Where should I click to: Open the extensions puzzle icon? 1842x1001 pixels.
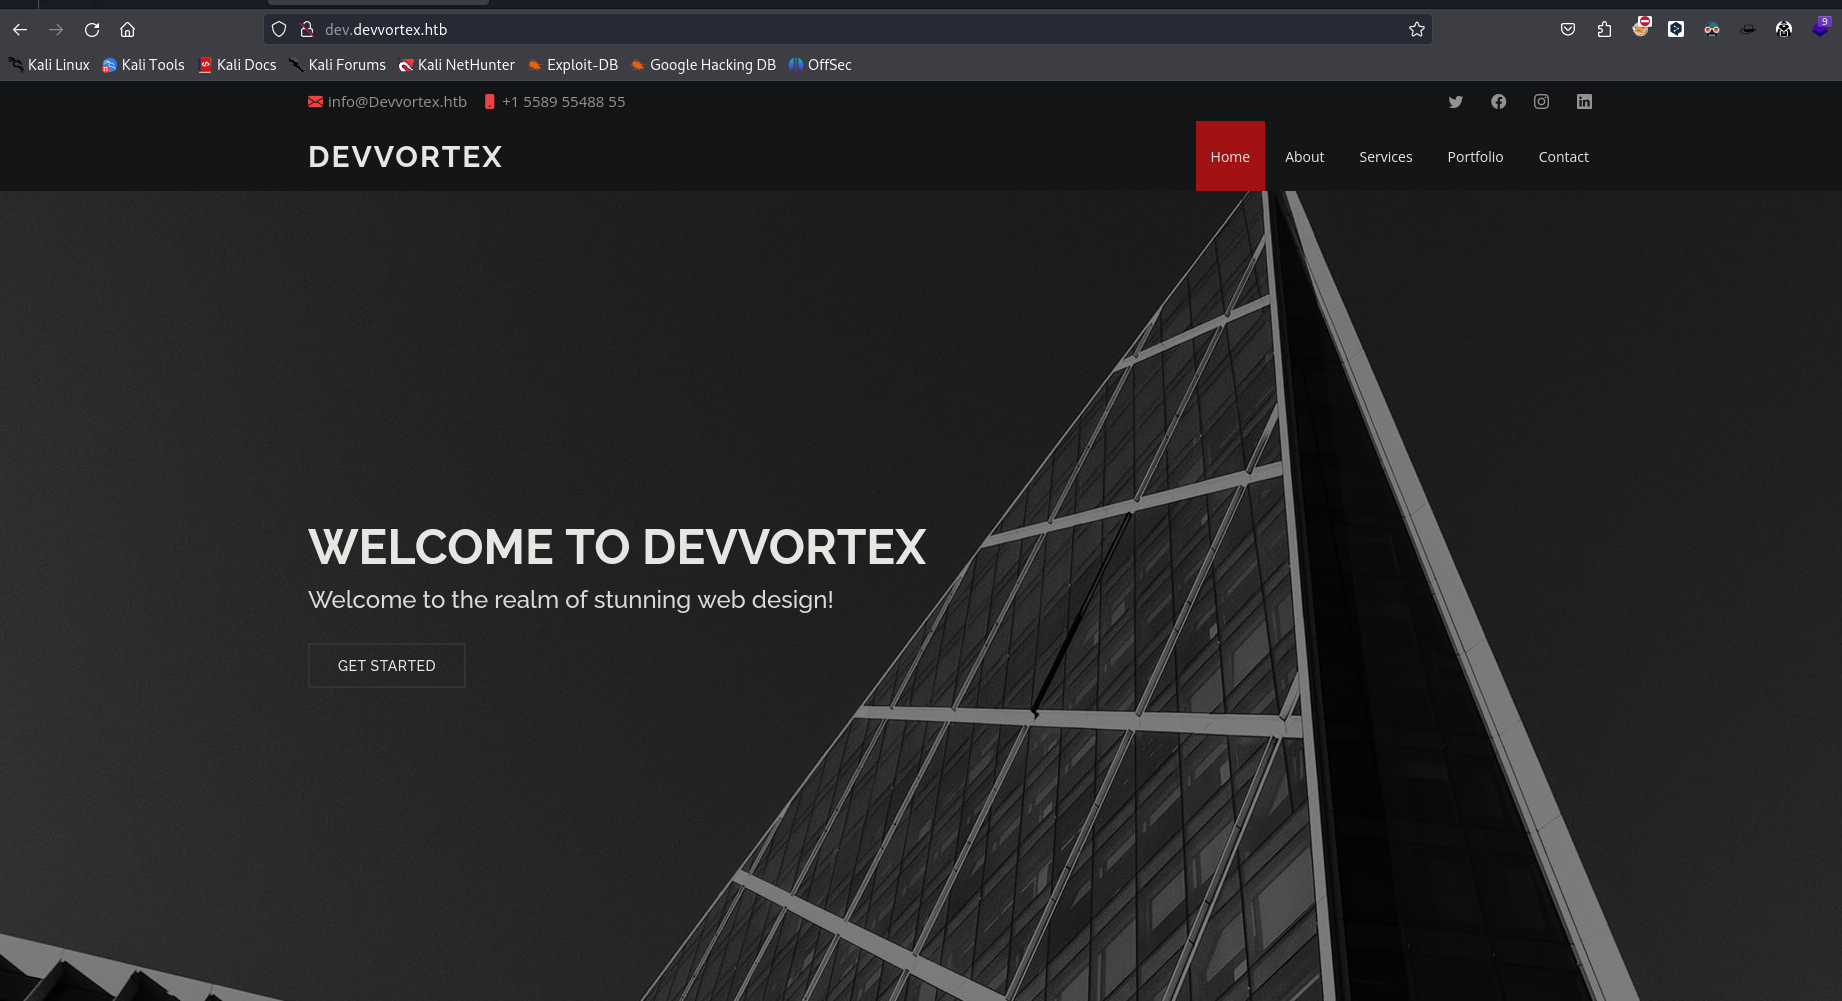pos(1604,30)
